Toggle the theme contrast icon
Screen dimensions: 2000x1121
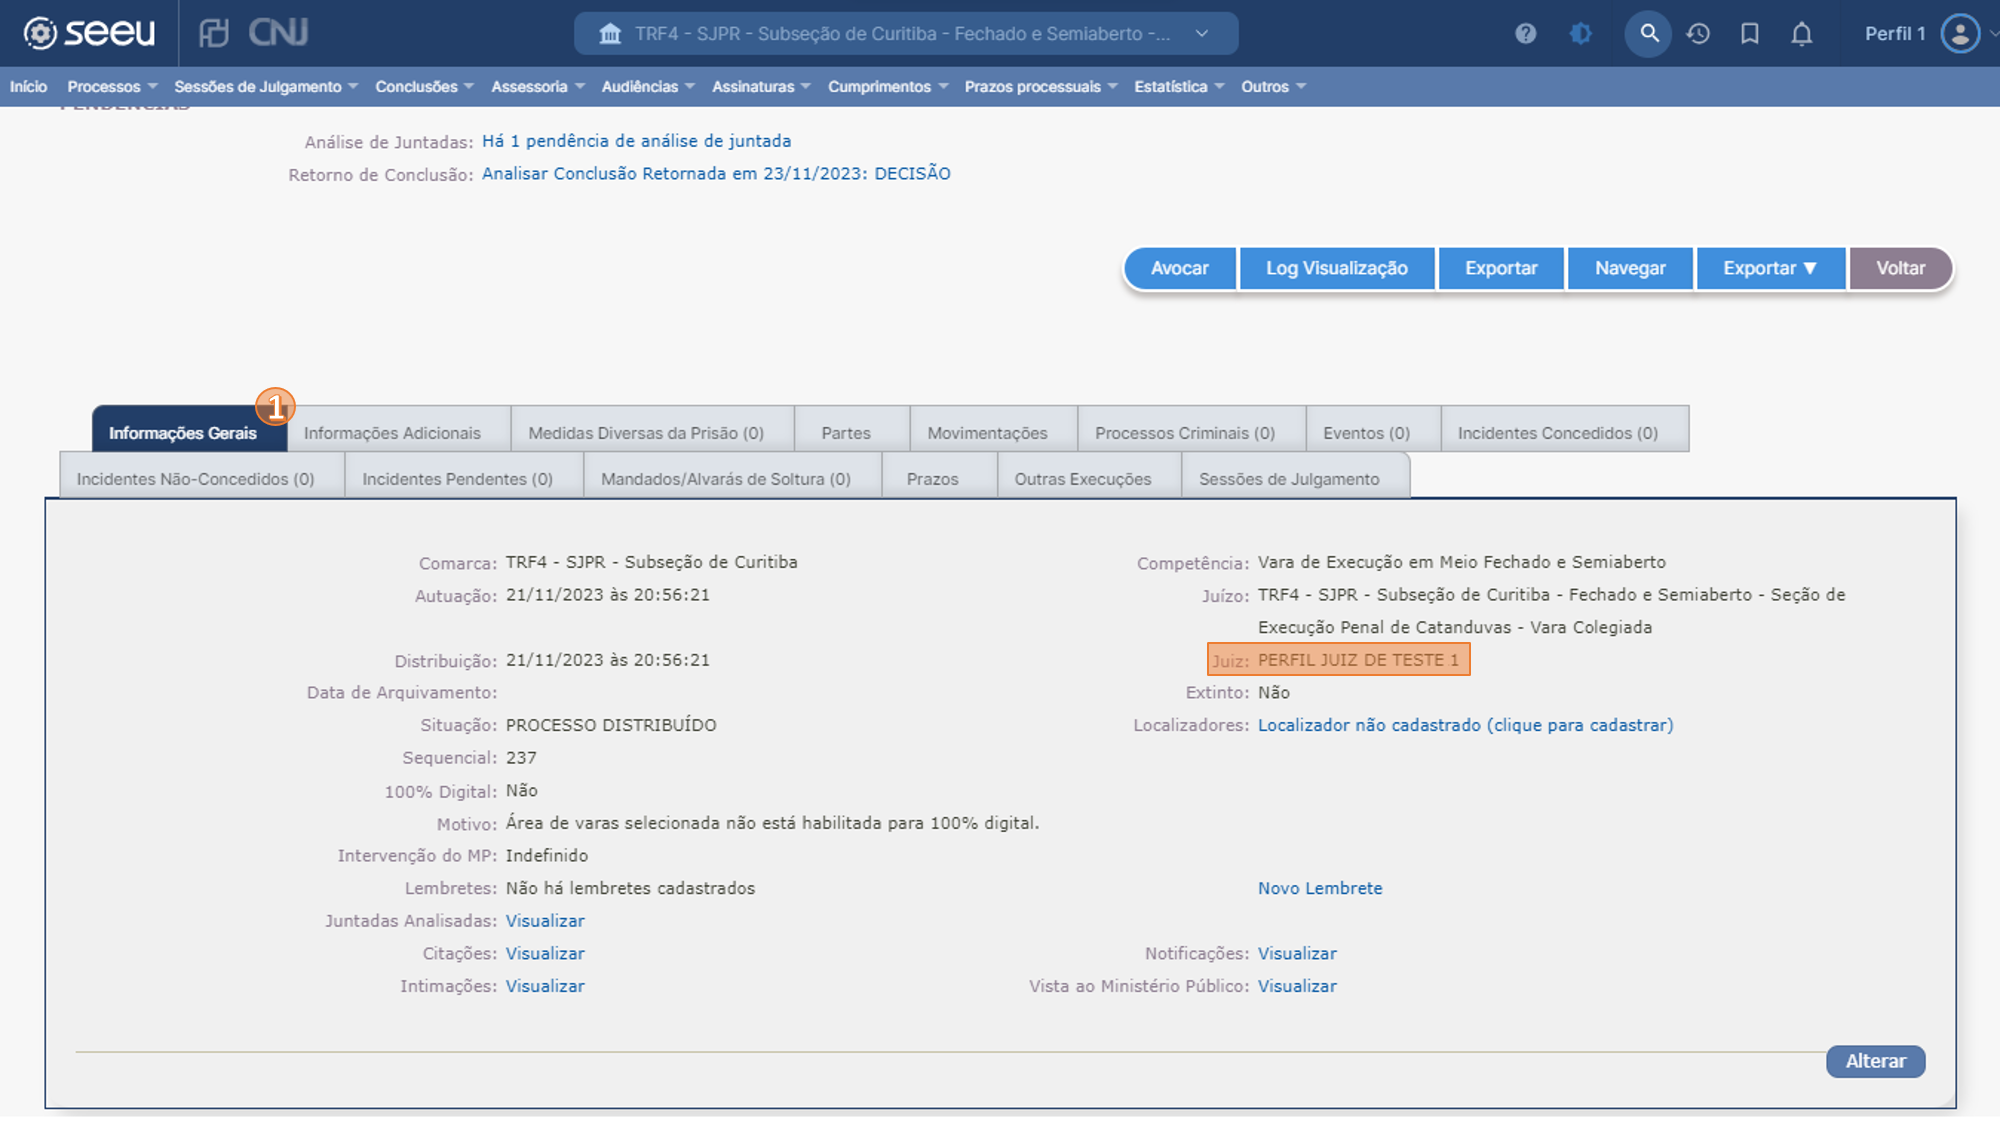click(1580, 34)
